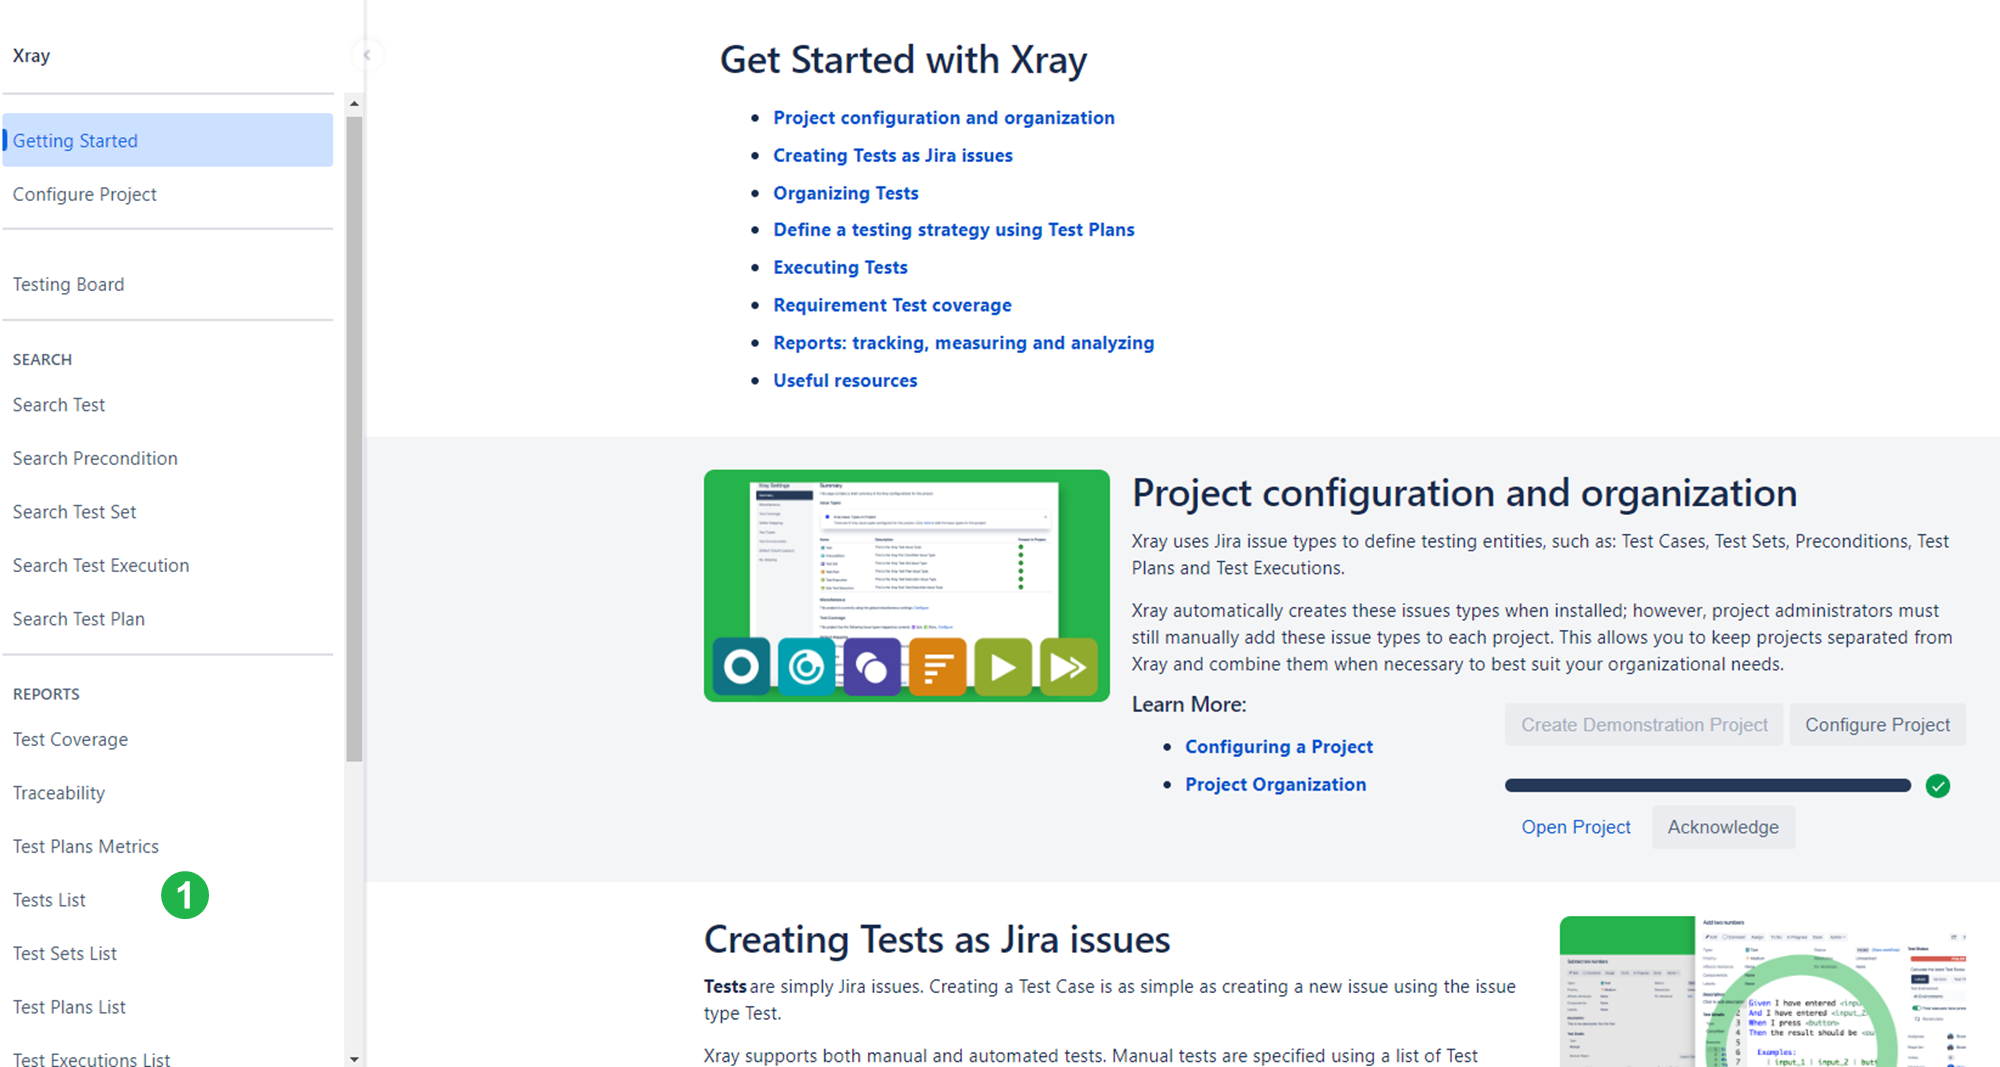Open the Testing Board

[x=168, y=284]
